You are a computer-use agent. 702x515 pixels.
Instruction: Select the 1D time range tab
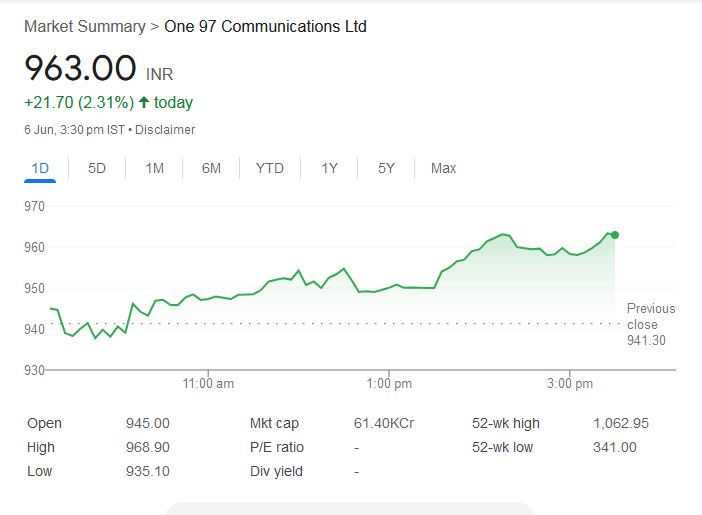[40, 168]
